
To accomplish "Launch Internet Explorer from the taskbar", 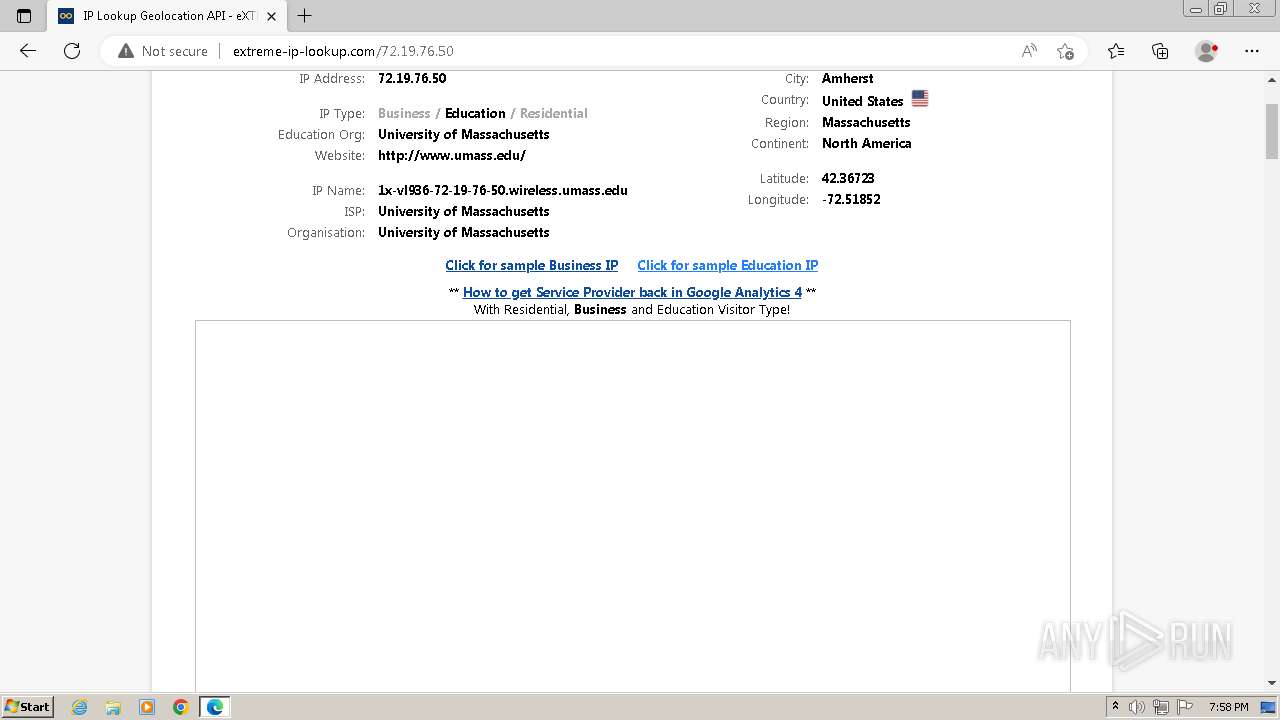I will pyautogui.click(x=80, y=707).
